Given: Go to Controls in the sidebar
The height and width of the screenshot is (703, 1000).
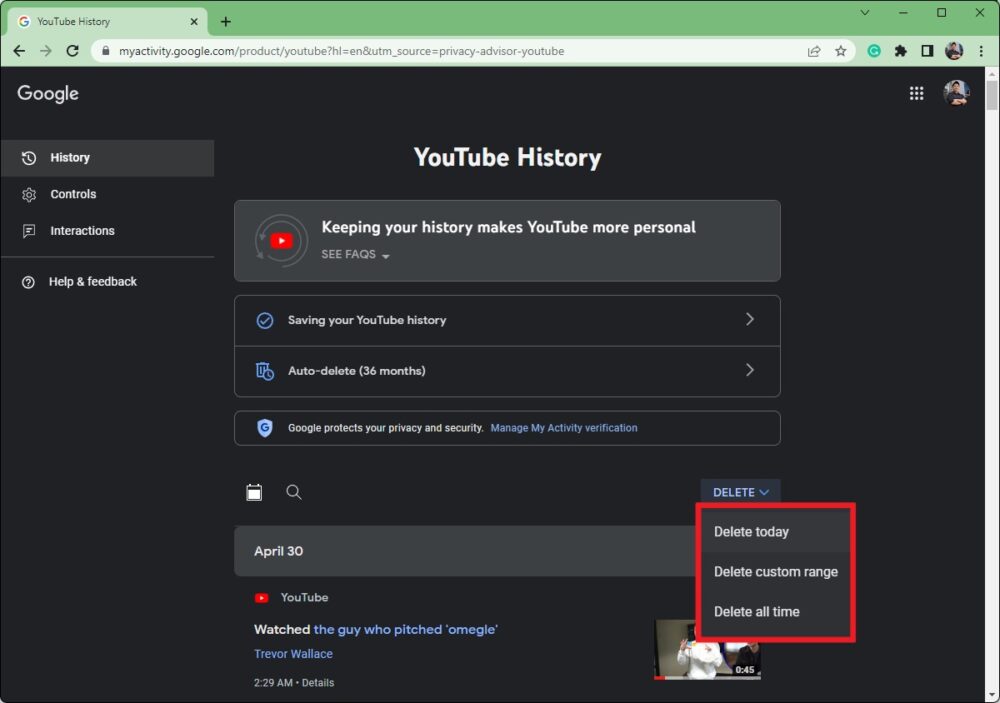Looking at the screenshot, I should pyautogui.click(x=73, y=194).
